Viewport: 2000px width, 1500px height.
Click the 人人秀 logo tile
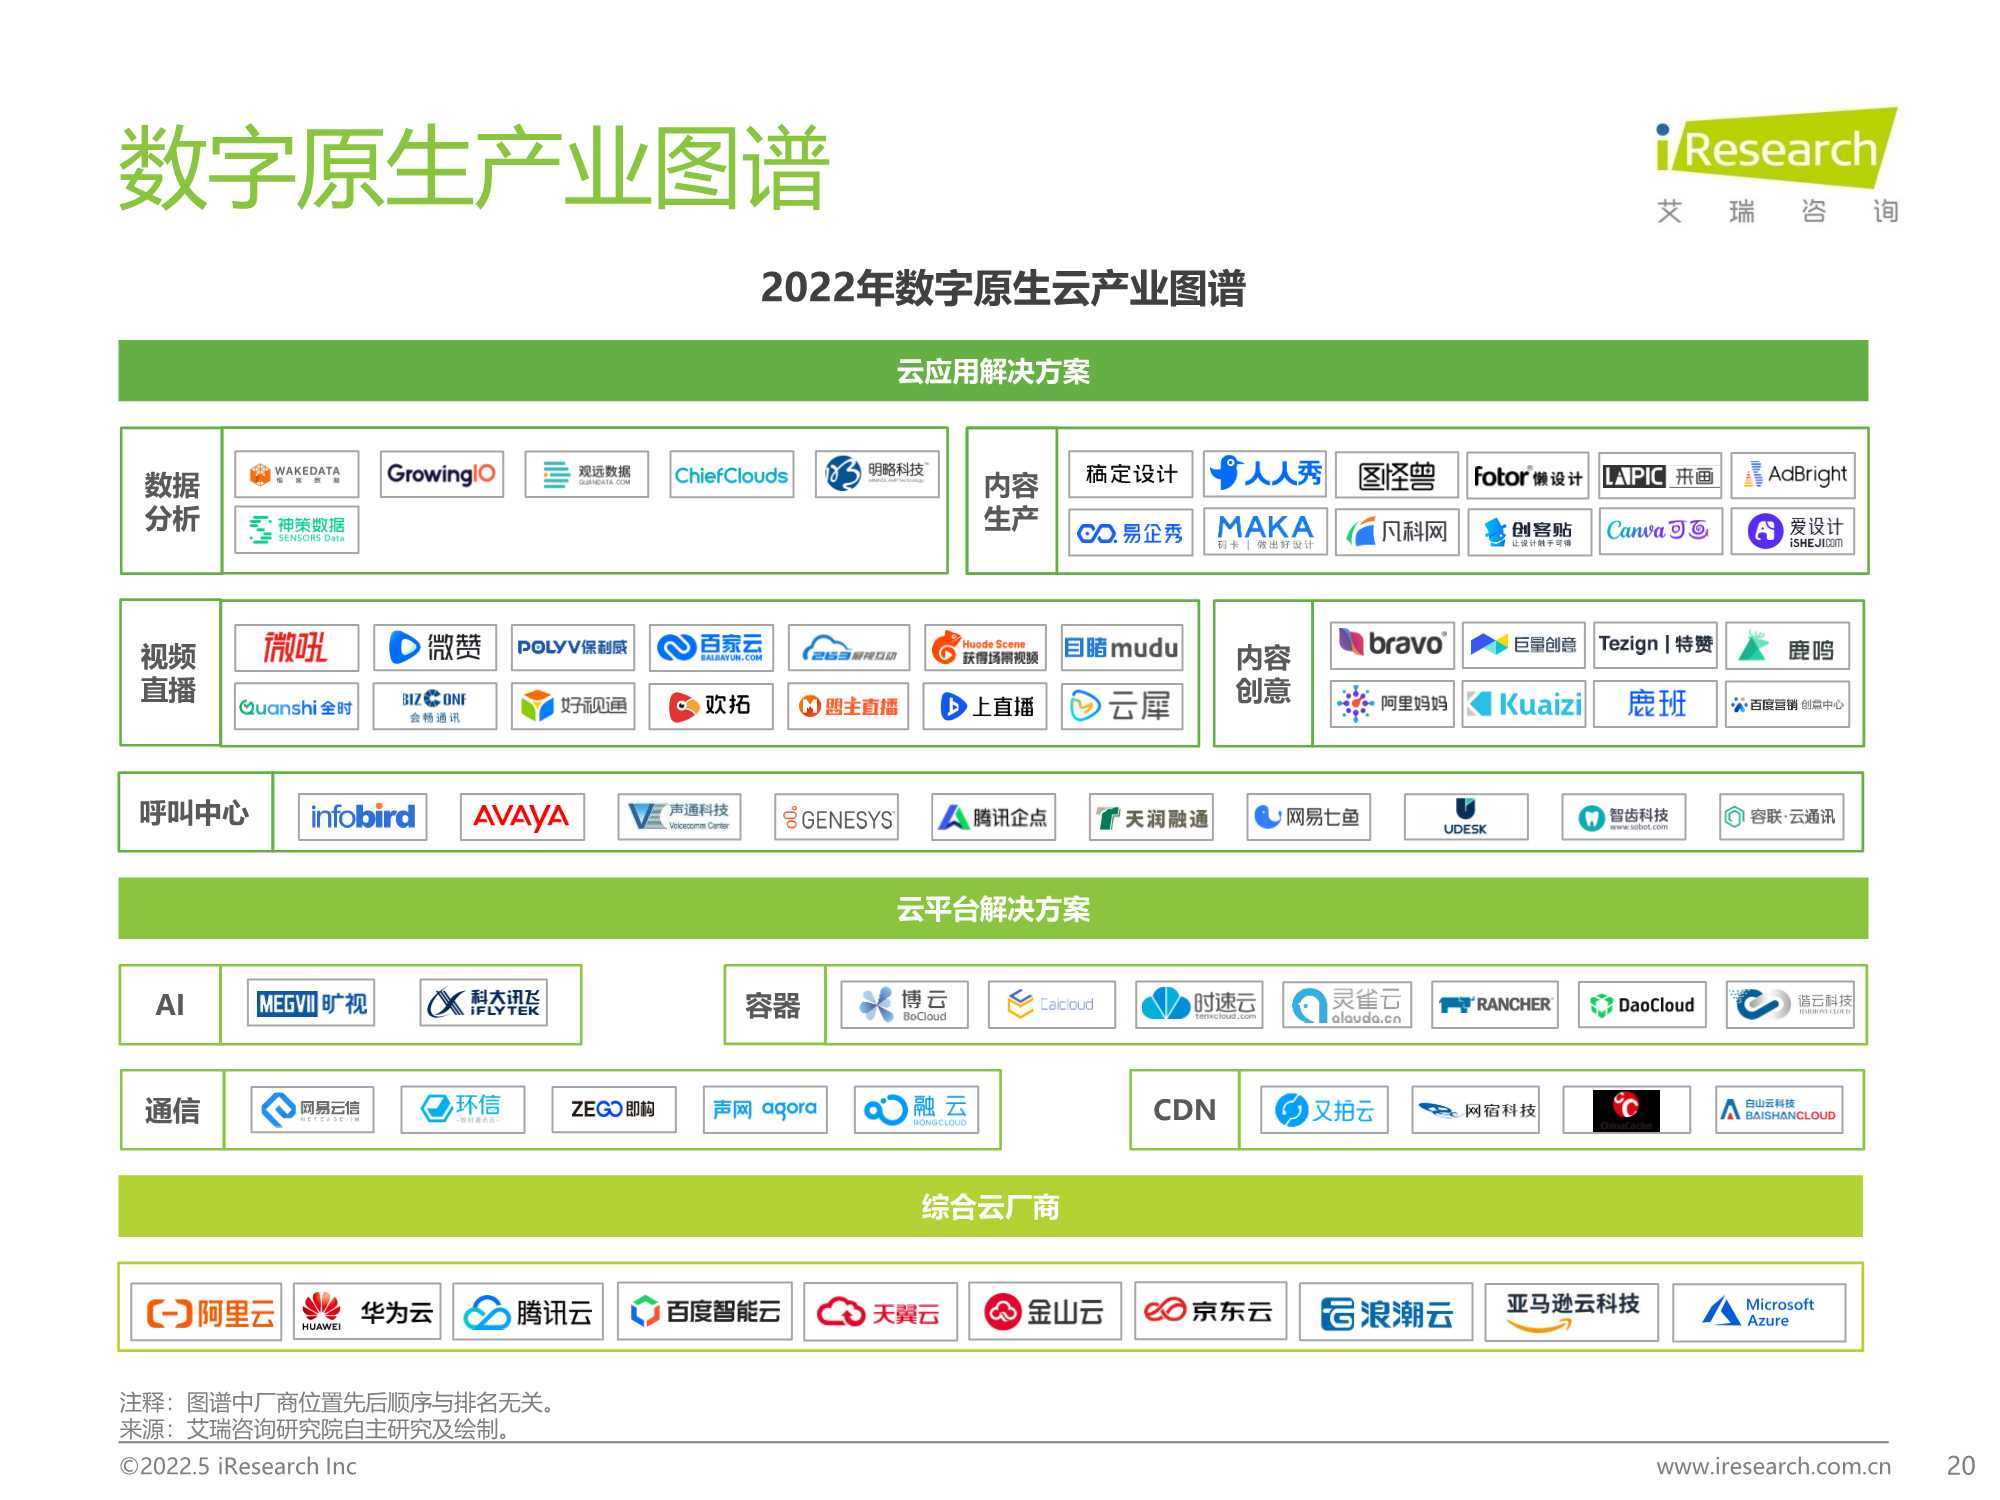[x=1265, y=474]
